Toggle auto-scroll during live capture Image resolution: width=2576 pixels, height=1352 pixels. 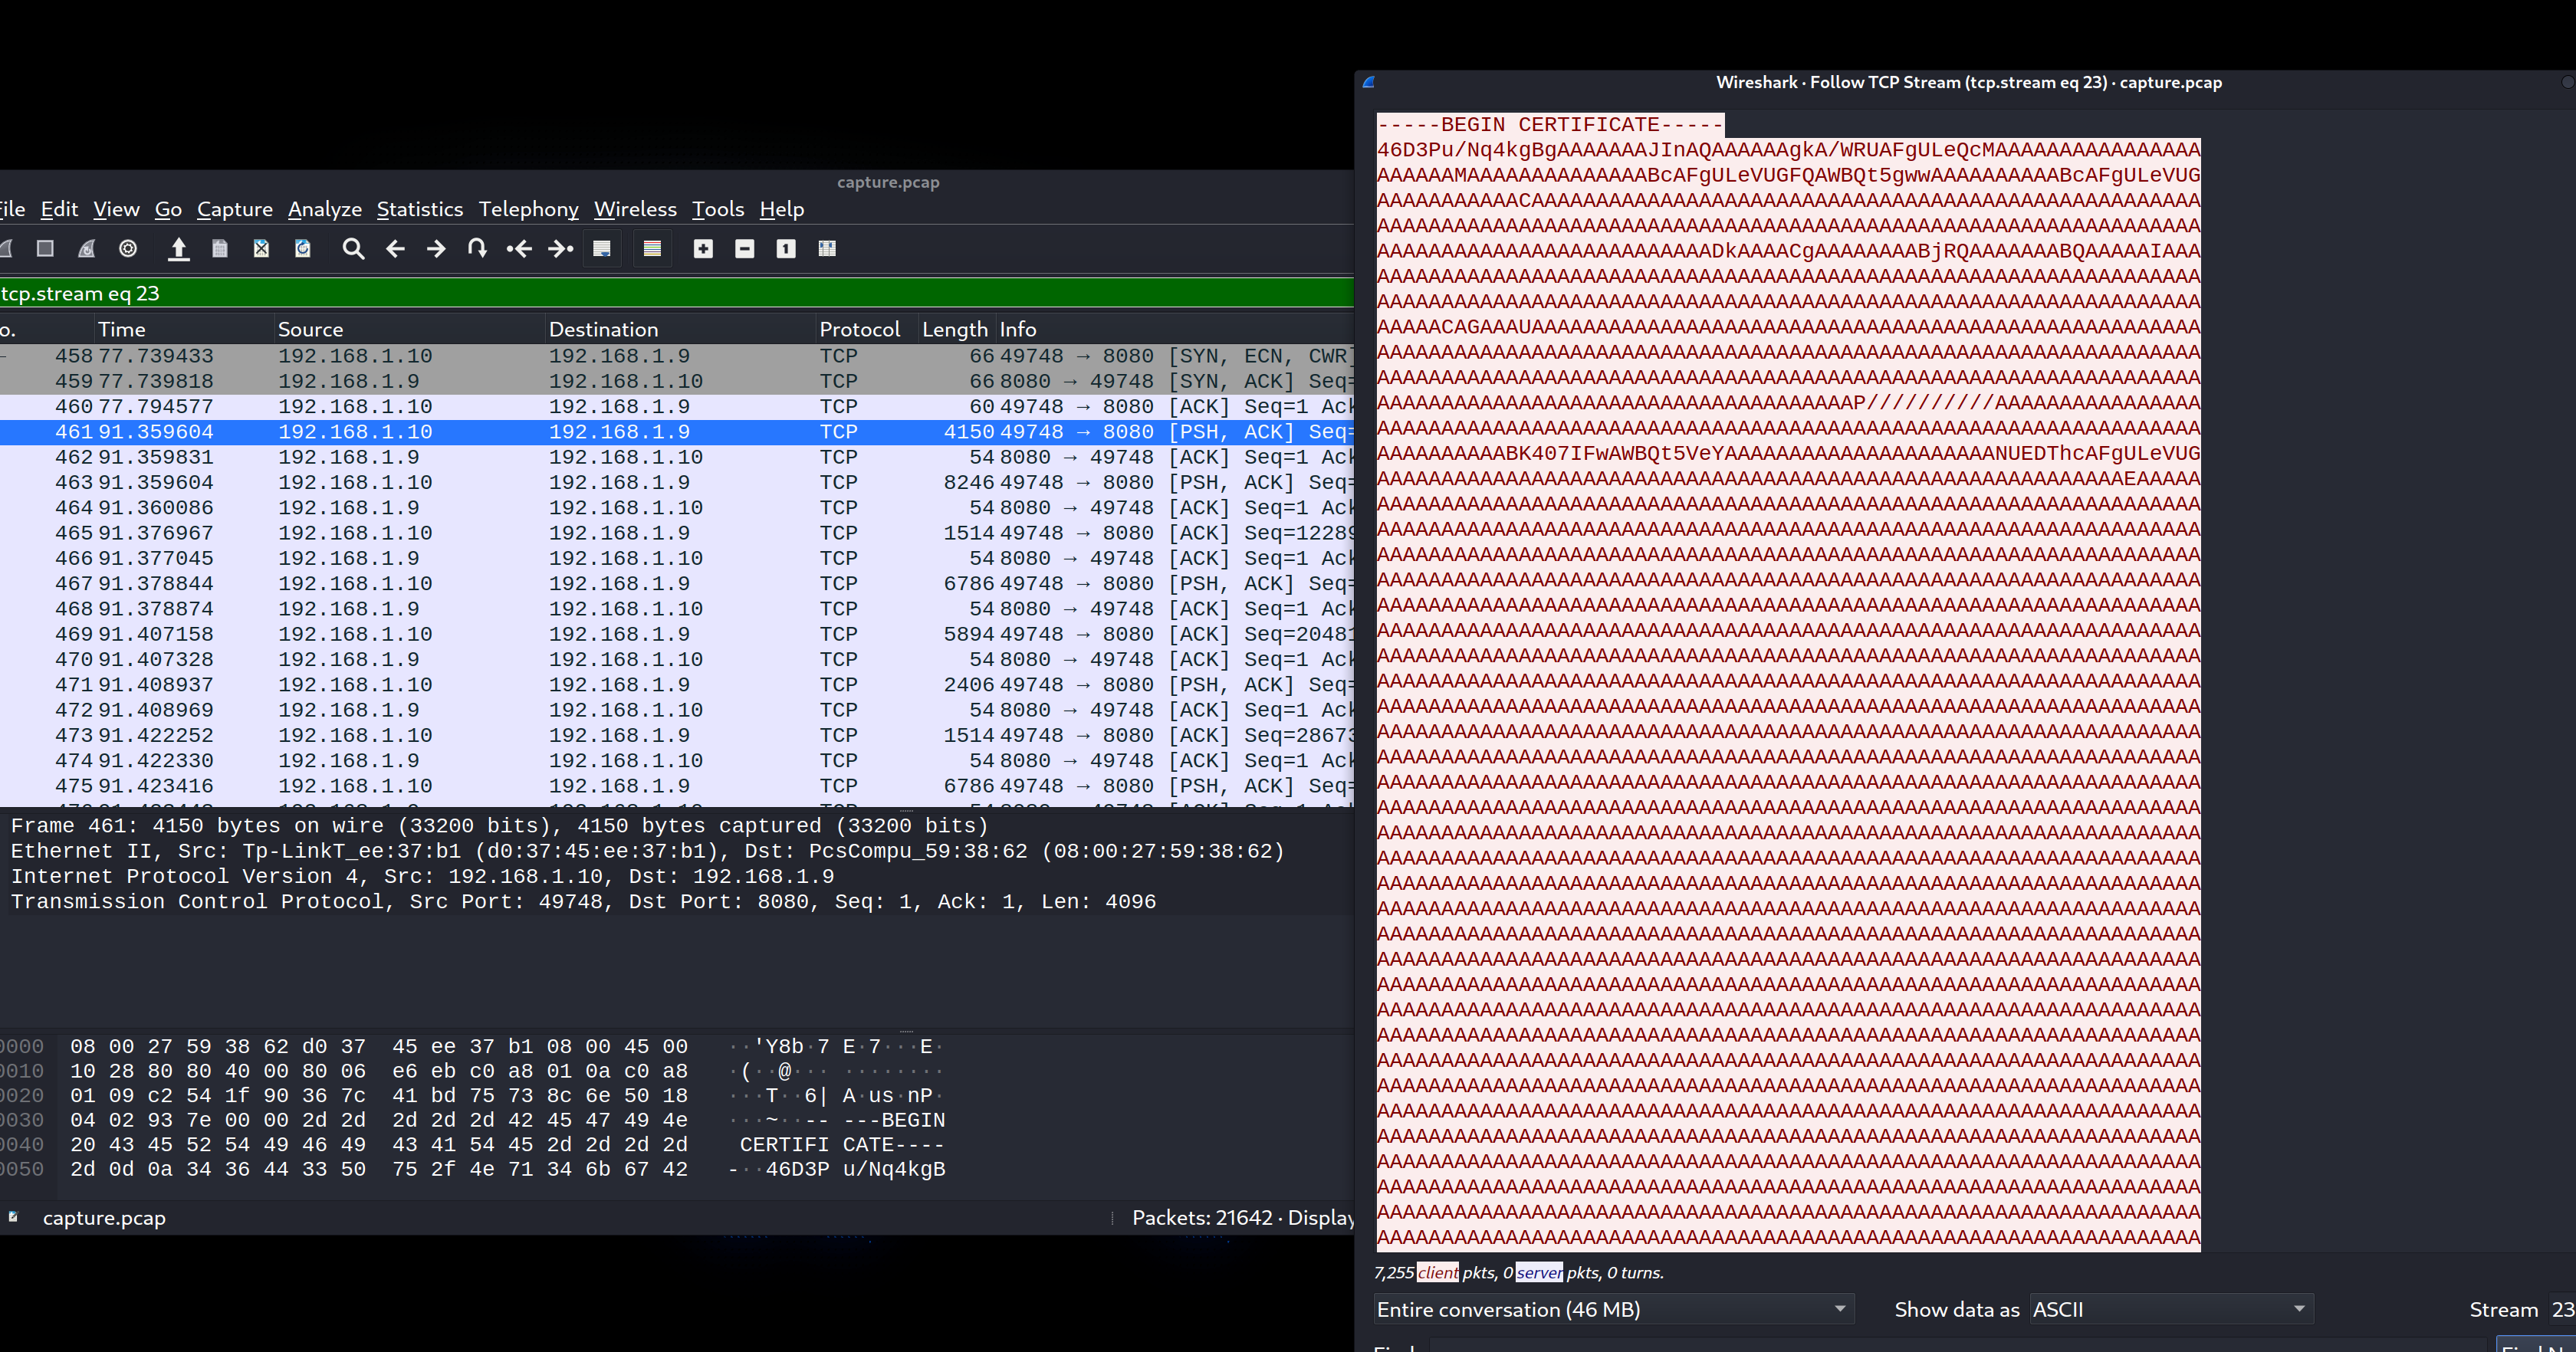pos(602,249)
